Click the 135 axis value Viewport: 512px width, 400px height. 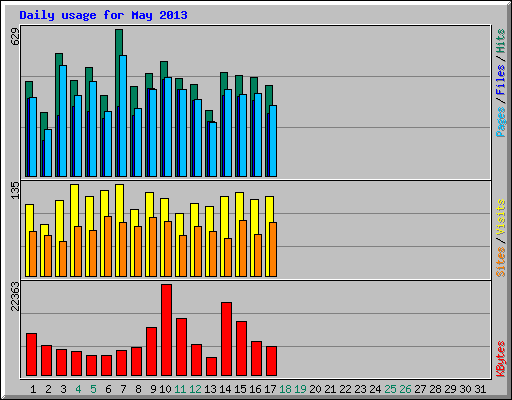click(x=15, y=191)
